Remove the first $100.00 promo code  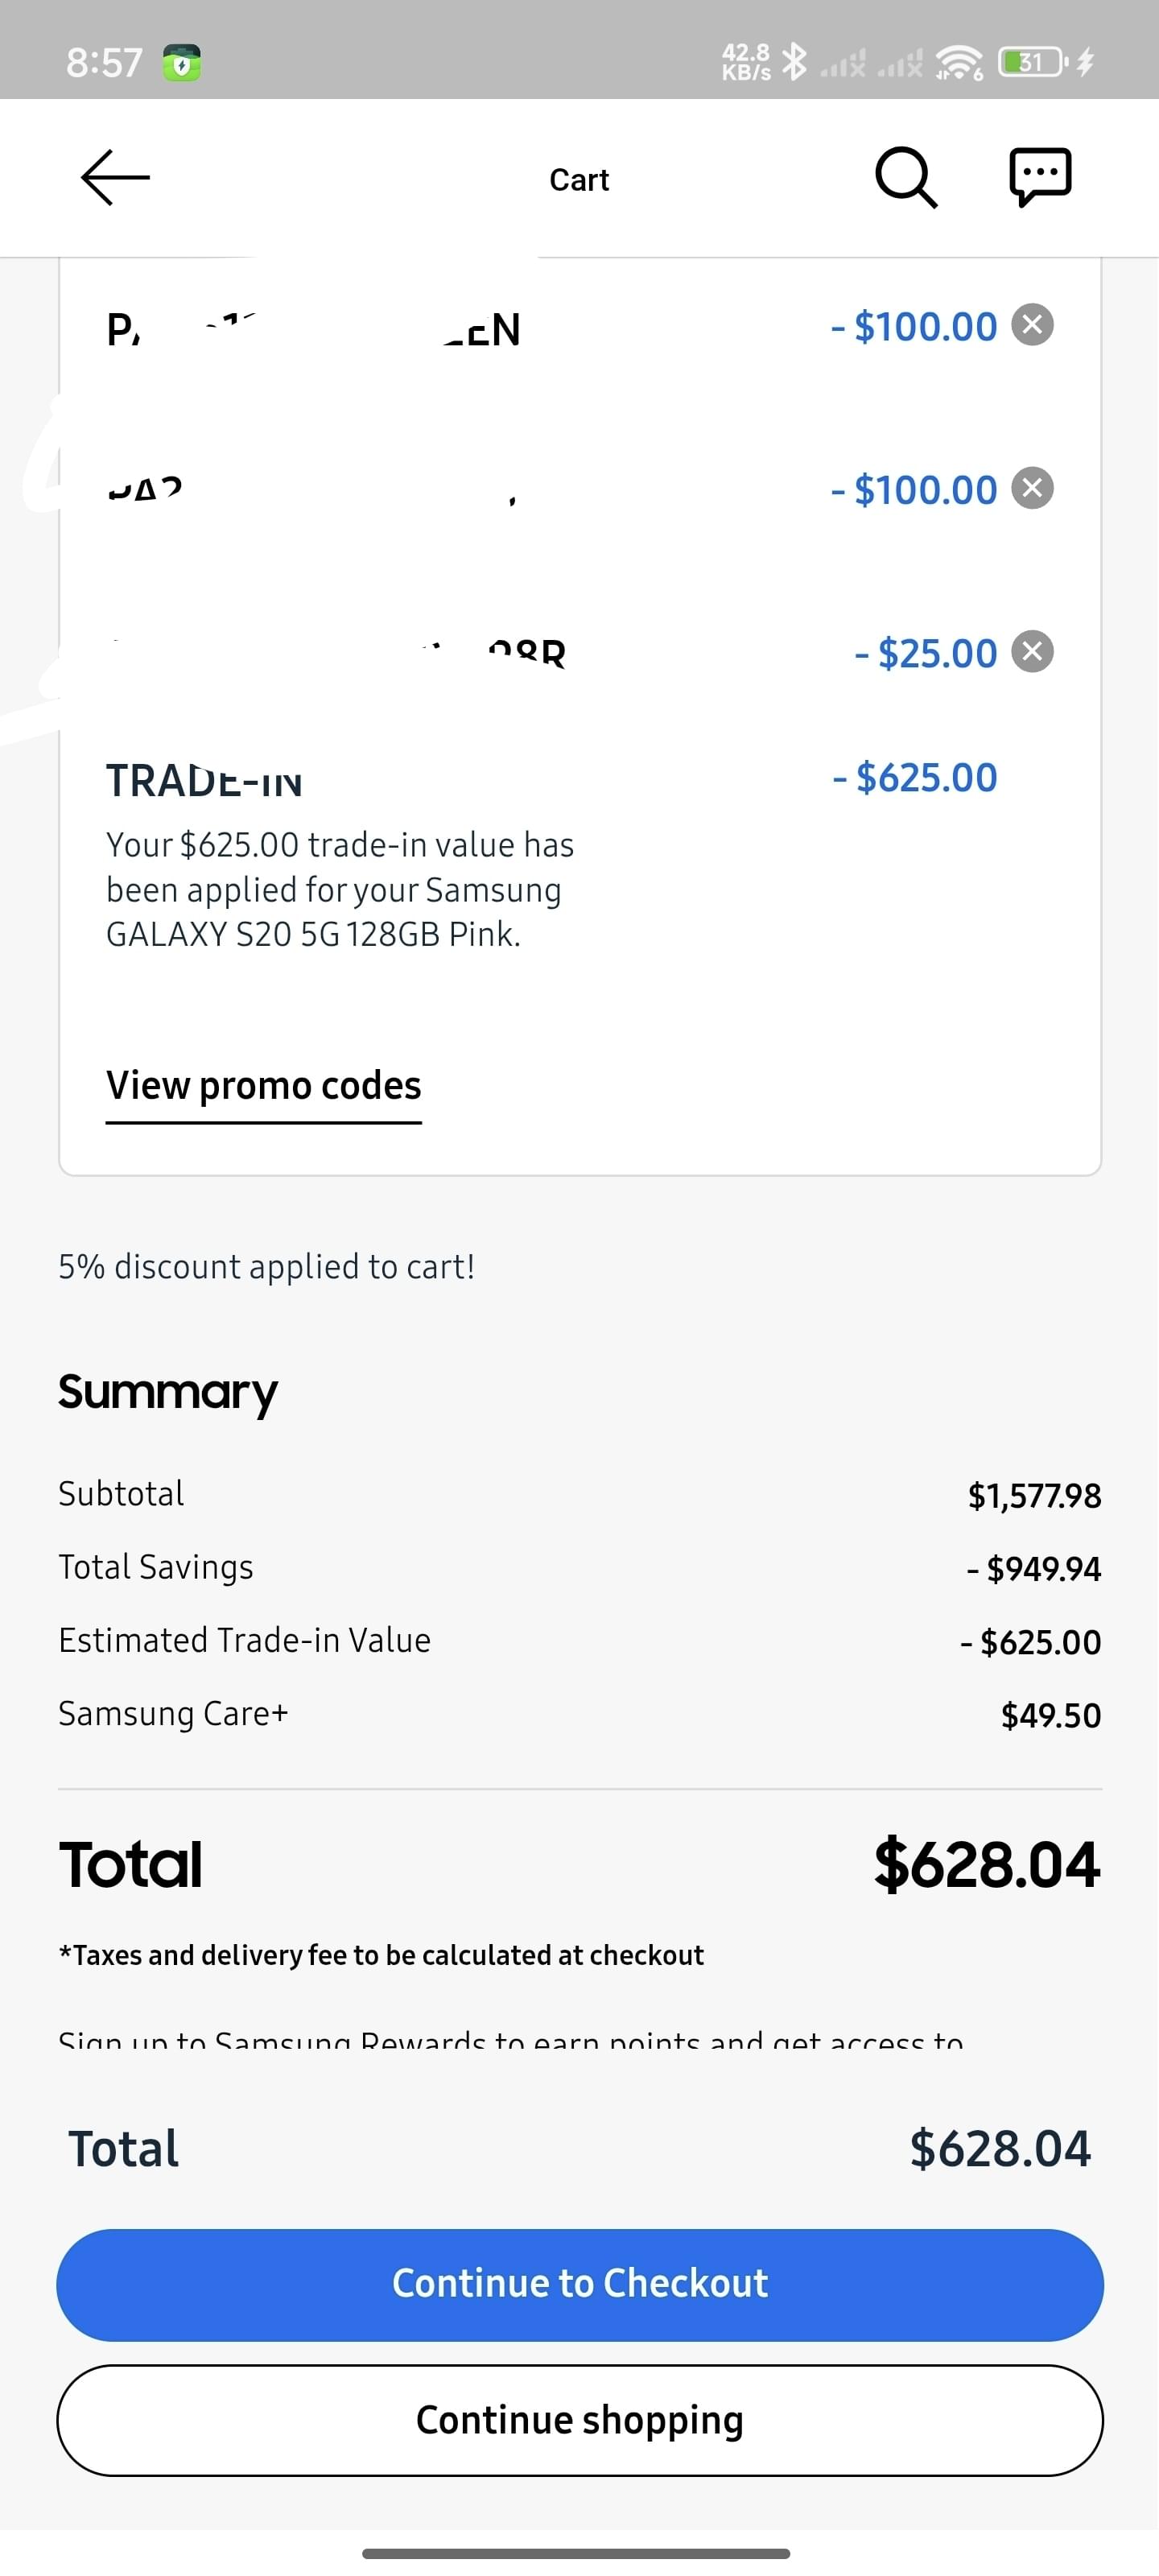[x=1032, y=325]
